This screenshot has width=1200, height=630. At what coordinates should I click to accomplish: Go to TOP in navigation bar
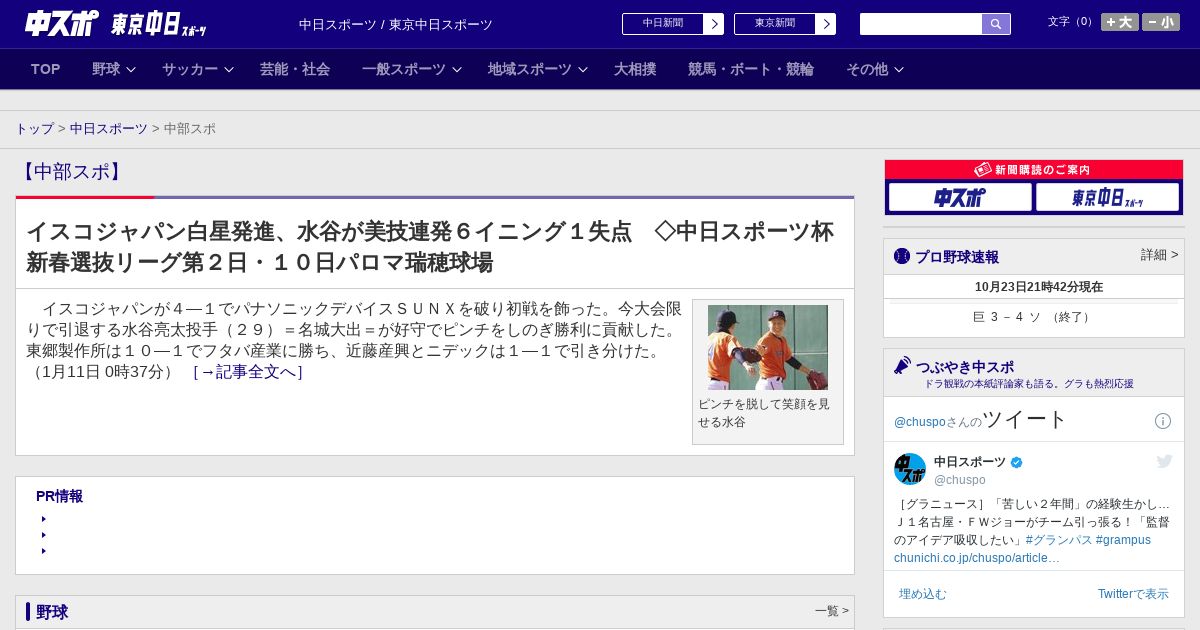tap(46, 69)
